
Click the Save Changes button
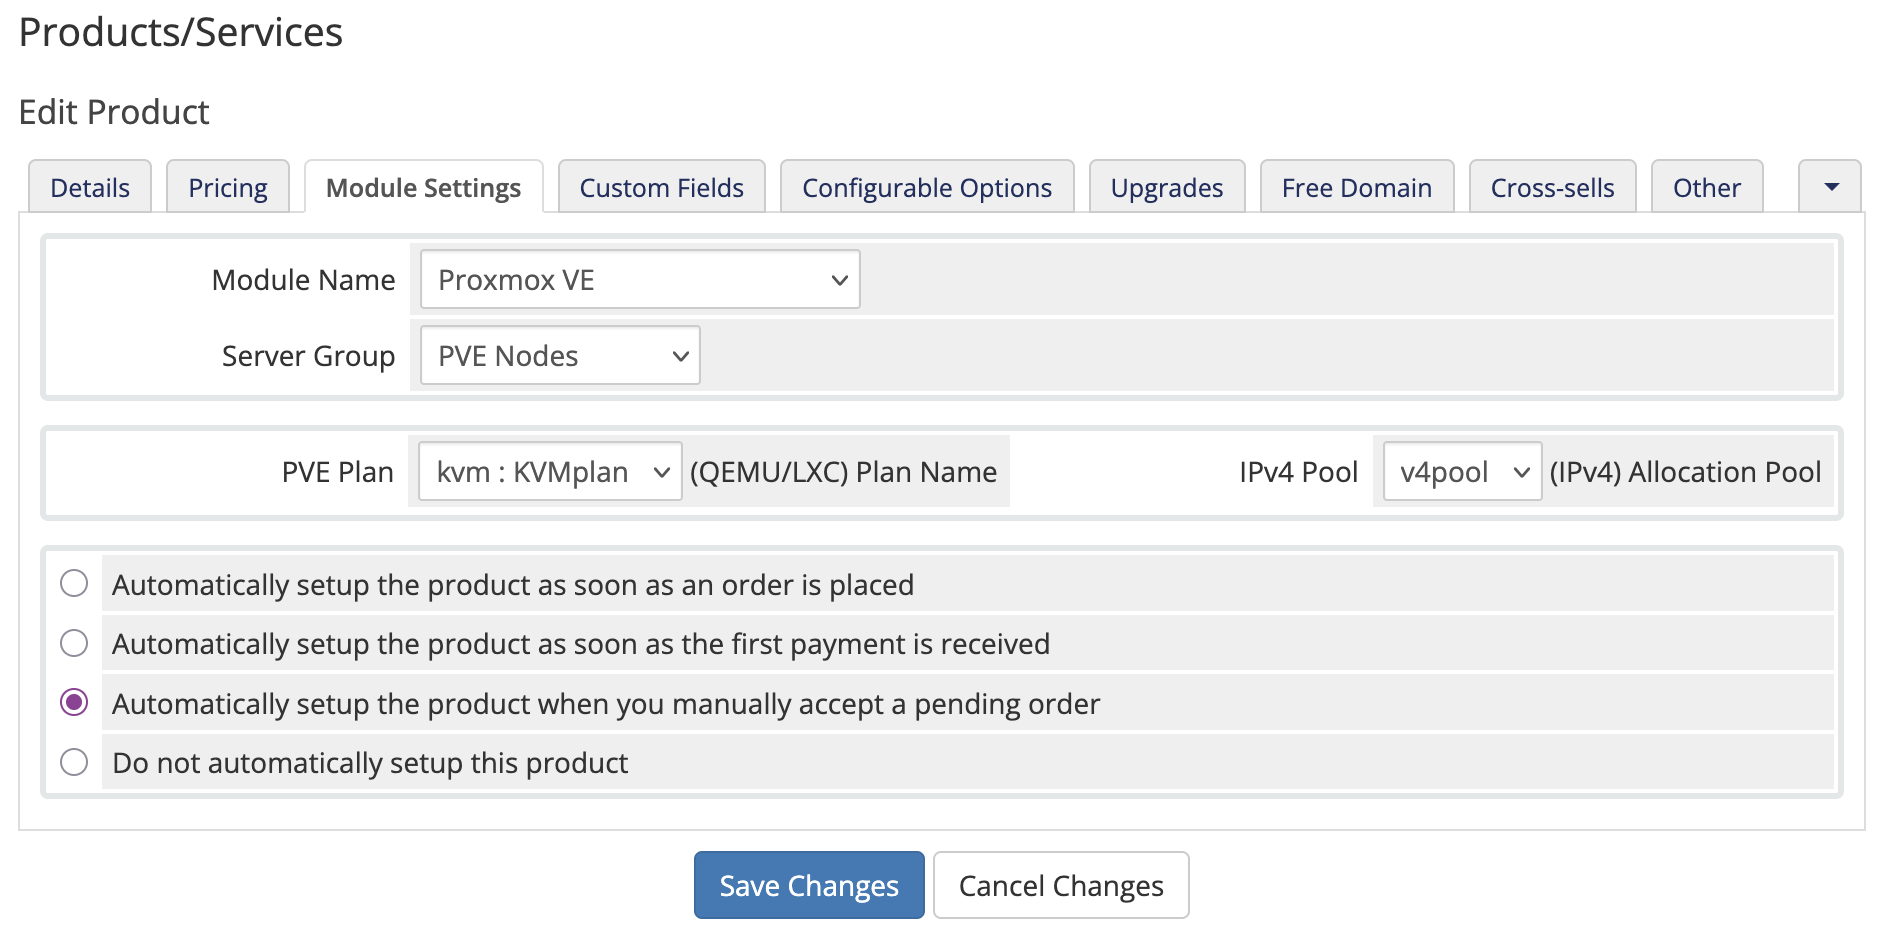pos(808,885)
